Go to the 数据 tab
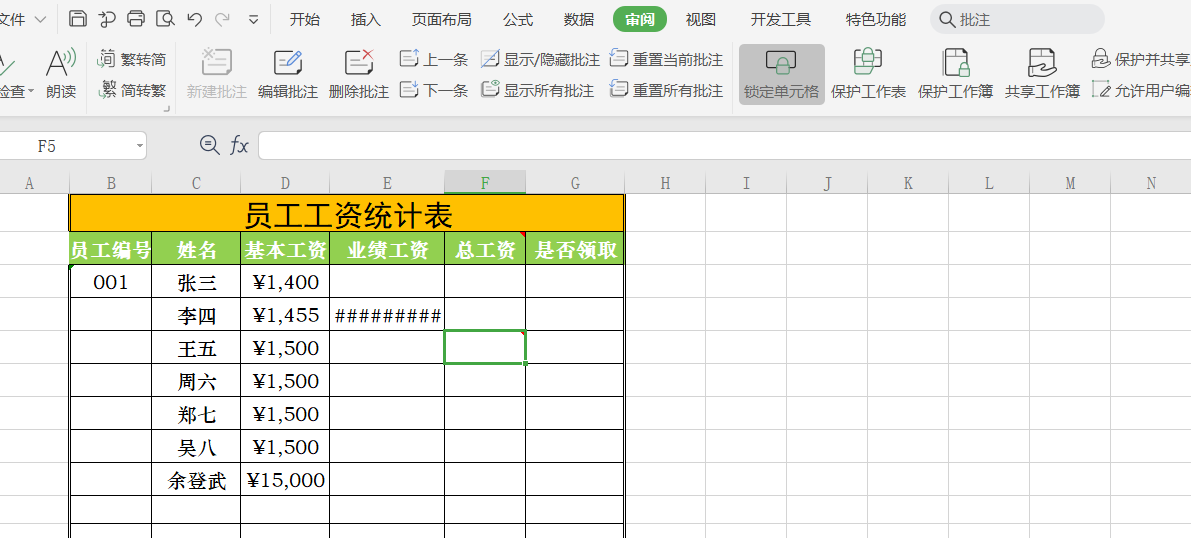 pos(579,20)
